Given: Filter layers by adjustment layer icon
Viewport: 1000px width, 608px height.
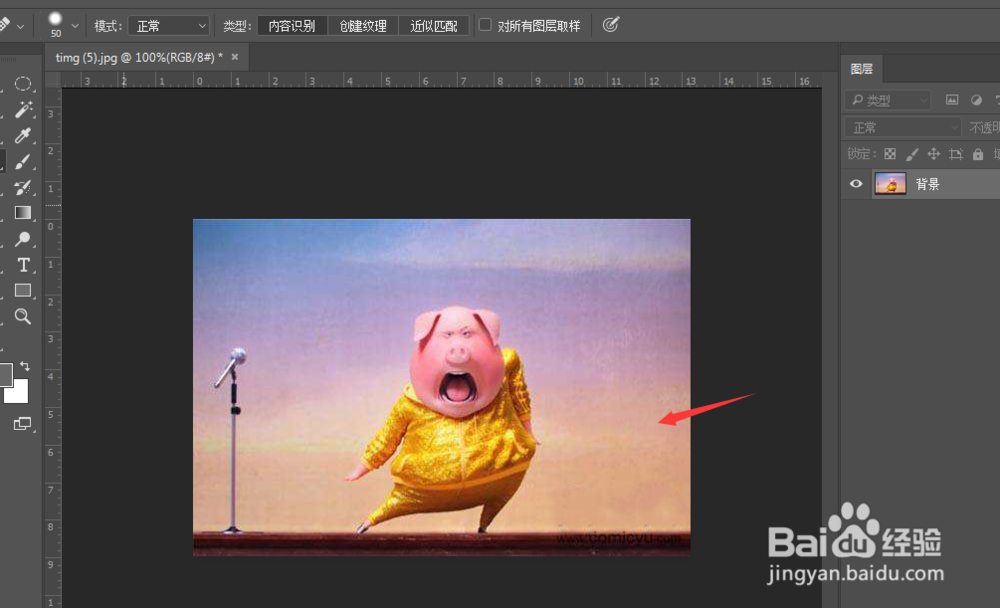Looking at the screenshot, I should [976, 100].
